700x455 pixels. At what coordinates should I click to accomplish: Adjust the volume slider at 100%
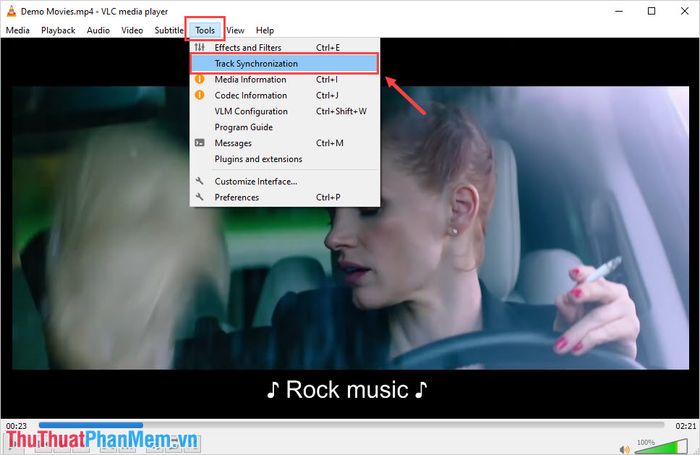(661, 446)
